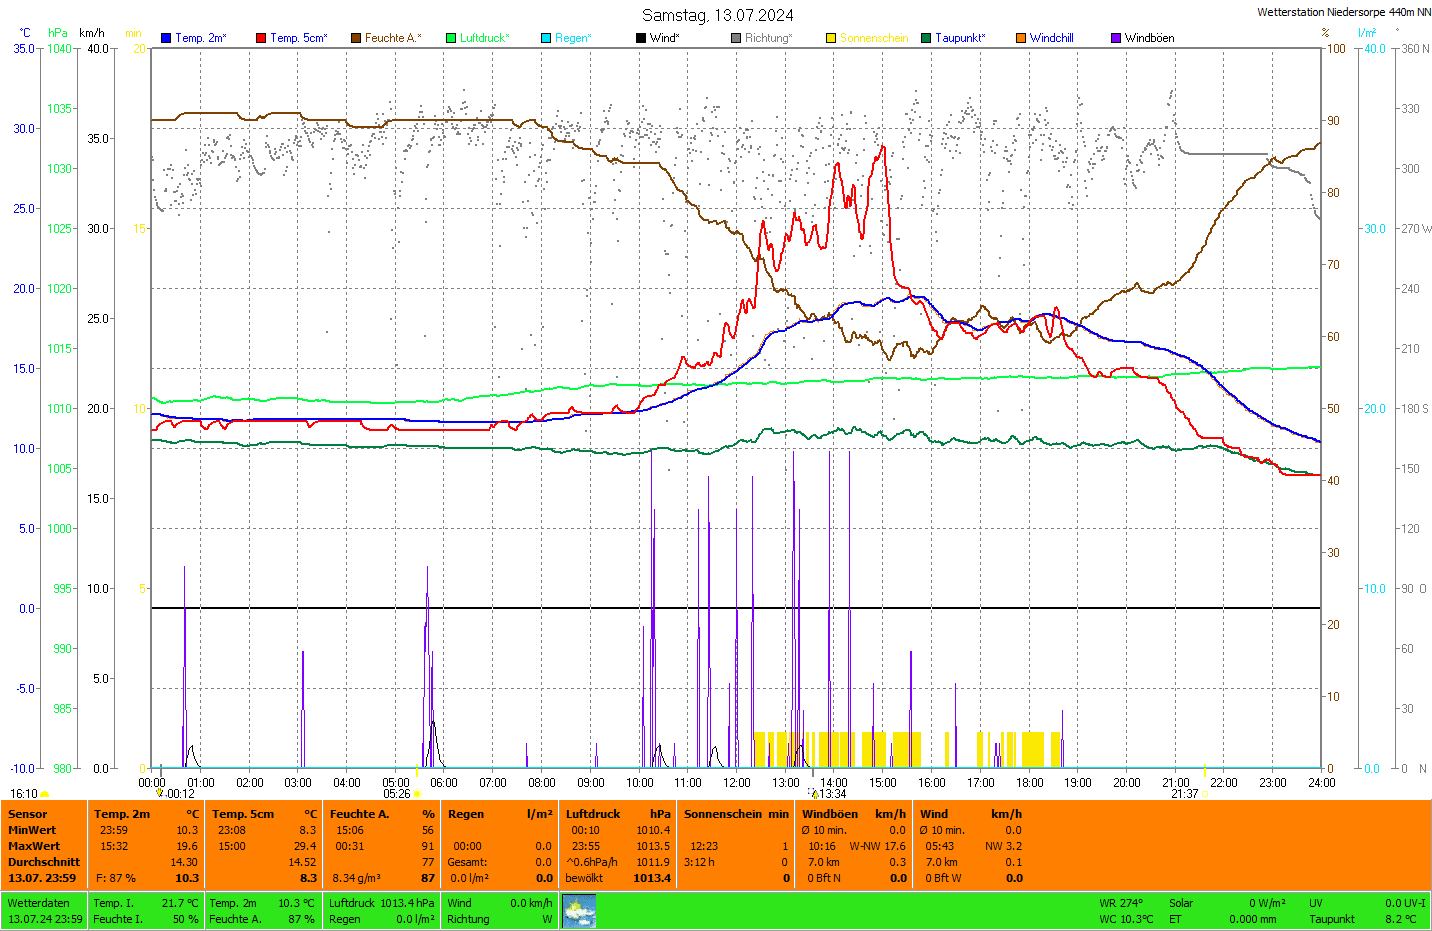This screenshot has width=1432, height=931.
Task: Click the red Temp. 5cm legend square
Action: click(261, 38)
